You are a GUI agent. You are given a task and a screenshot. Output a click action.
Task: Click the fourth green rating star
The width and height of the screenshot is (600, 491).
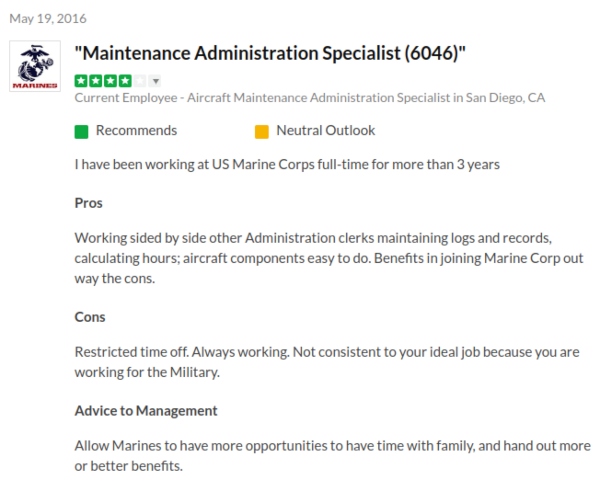click(x=123, y=81)
